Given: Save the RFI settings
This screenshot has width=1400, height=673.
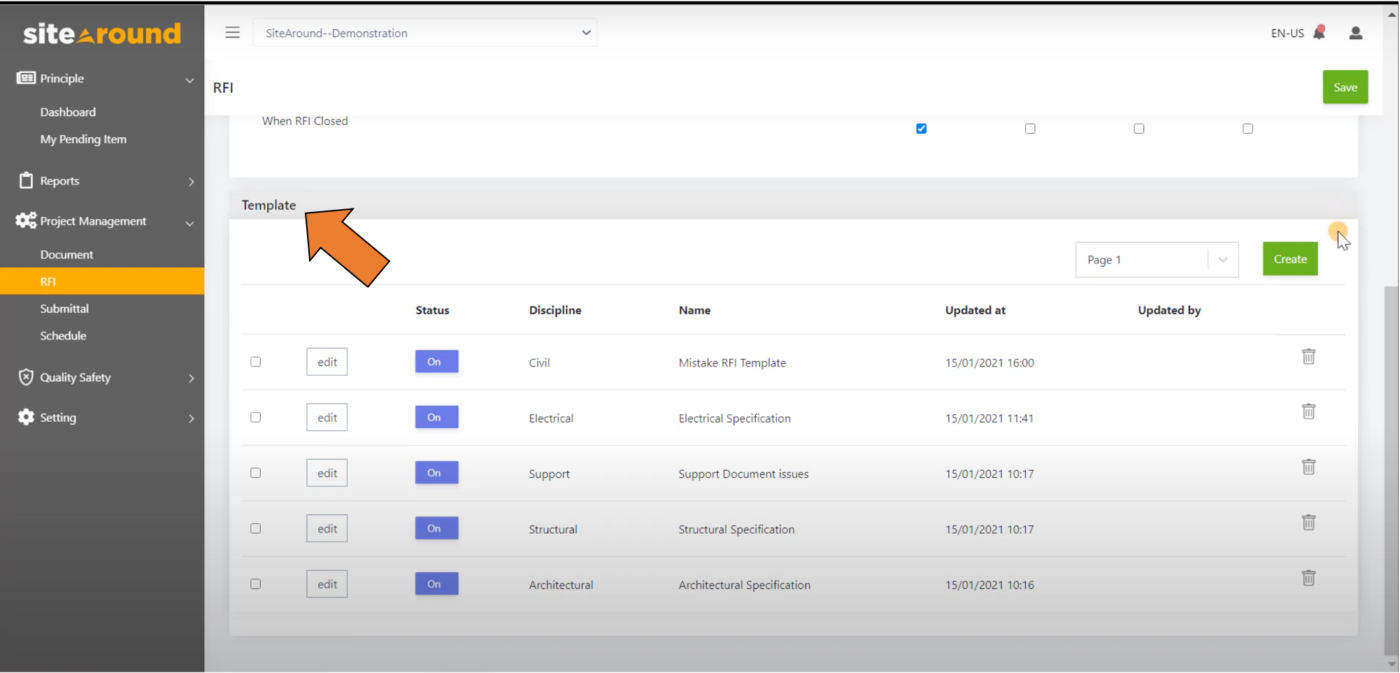Looking at the screenshot, I should [1344, 87].
